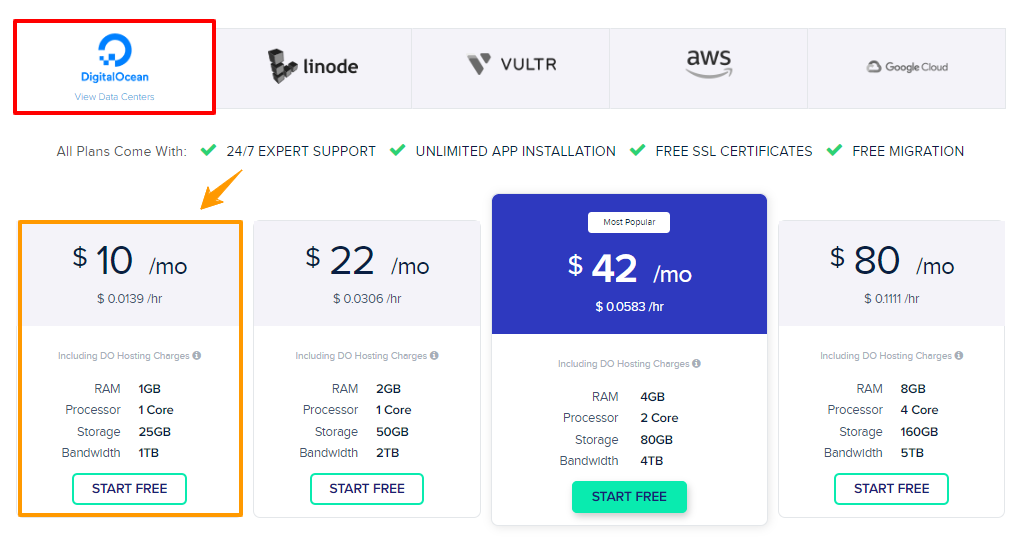Image resolution: width=1024 pixels, height=539 pixels.
Task: Click the checkmark beside Free SSL Certificates
Action: pyautogui.click(x=637, y=150)
